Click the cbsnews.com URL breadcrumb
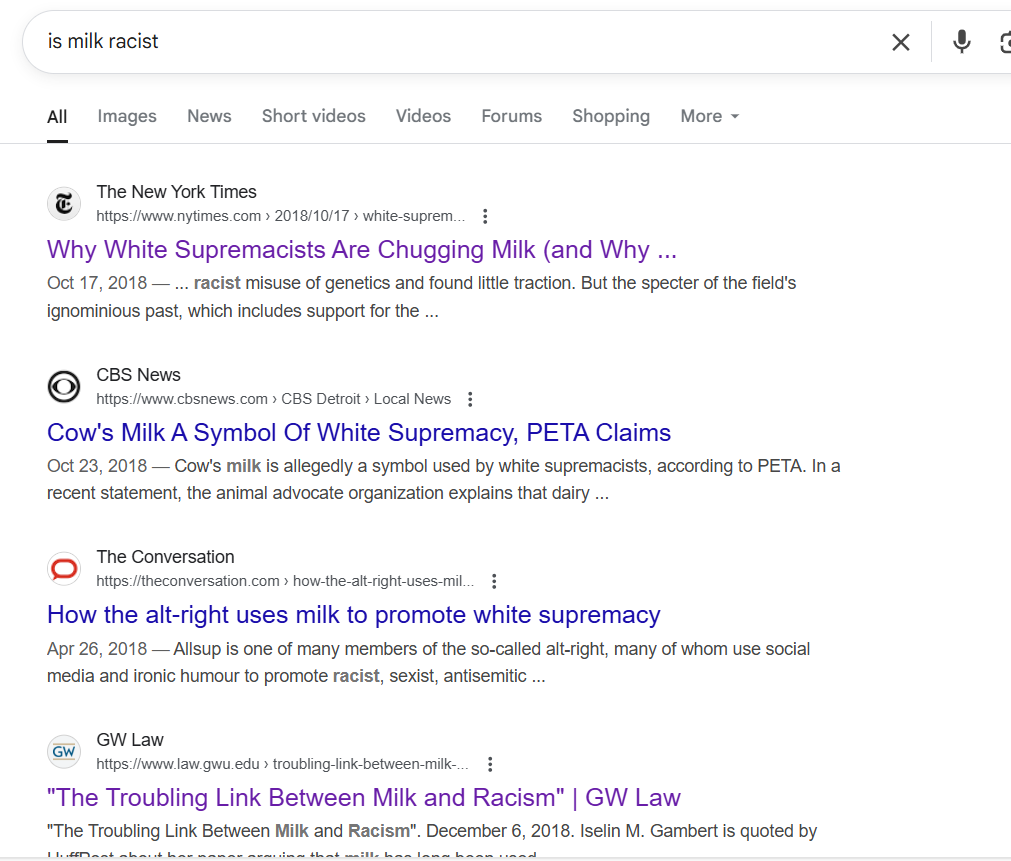Viewport: 1011px width, 861px height. (x=273, y=399)
